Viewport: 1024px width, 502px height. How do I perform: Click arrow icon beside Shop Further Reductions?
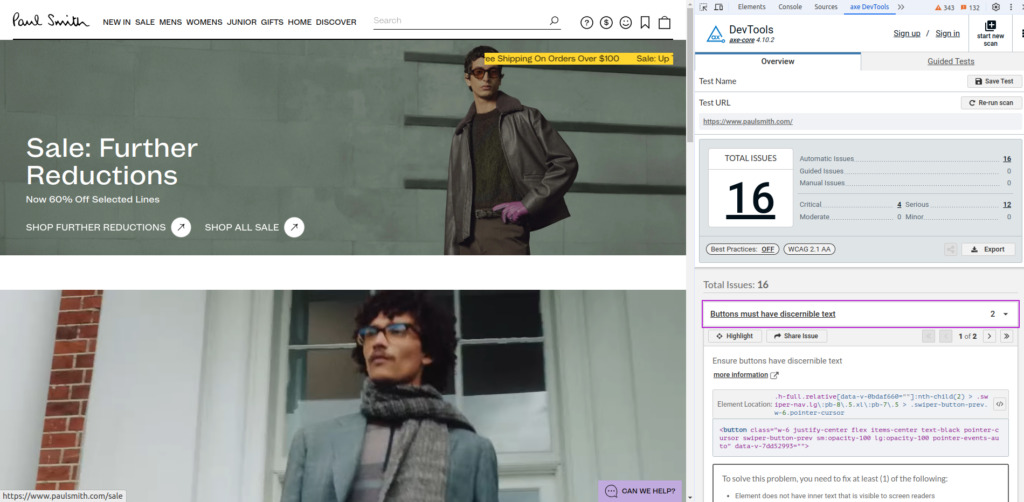coord(181,227)
